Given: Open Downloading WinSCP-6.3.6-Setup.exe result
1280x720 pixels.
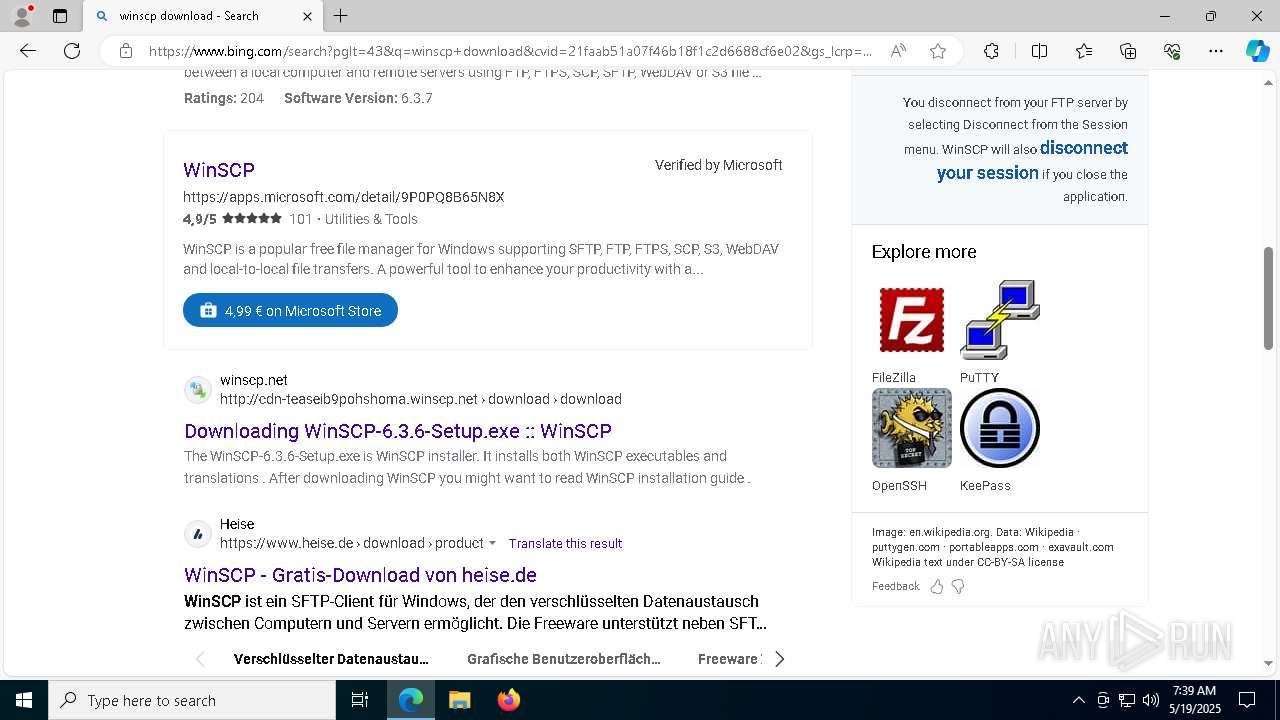Looking at the screenshot, I should click(398, 431).
